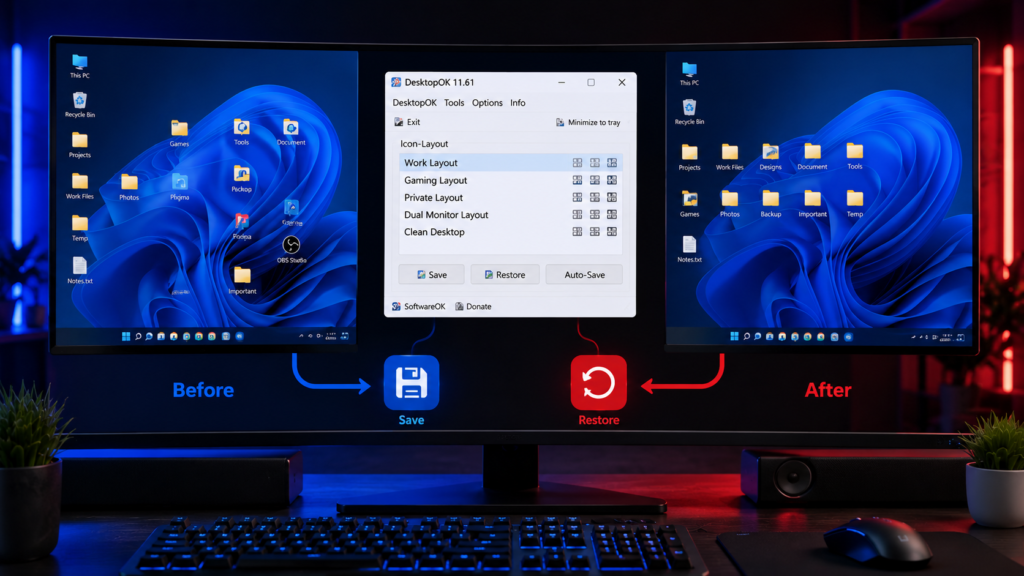
Task: Select the Private Layout row
Action: click(510, 197)
